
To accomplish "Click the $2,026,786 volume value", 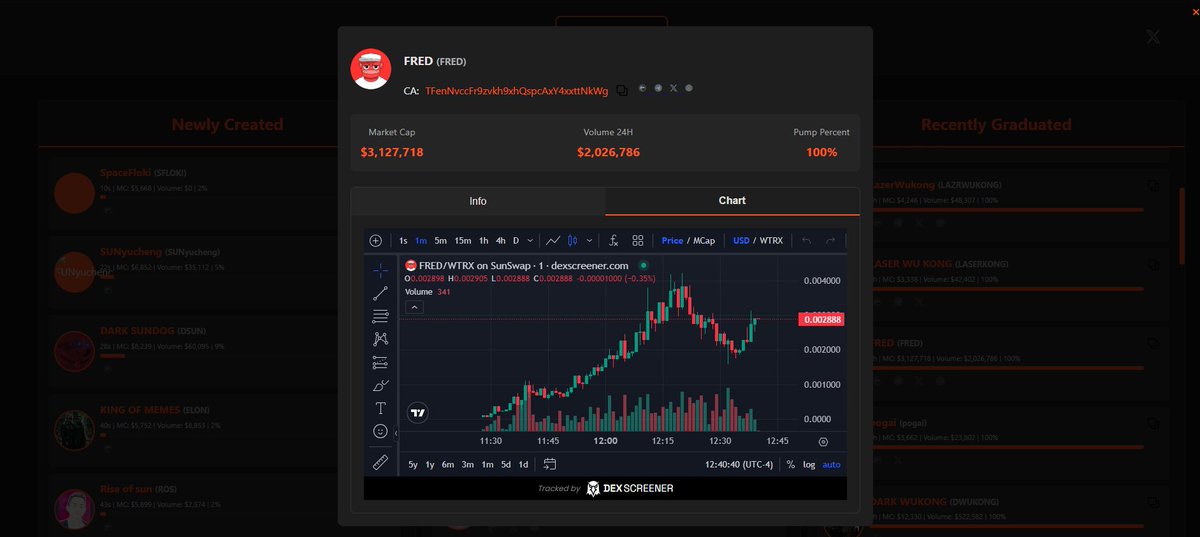I will pyautogui.click(x=608, y=152).
